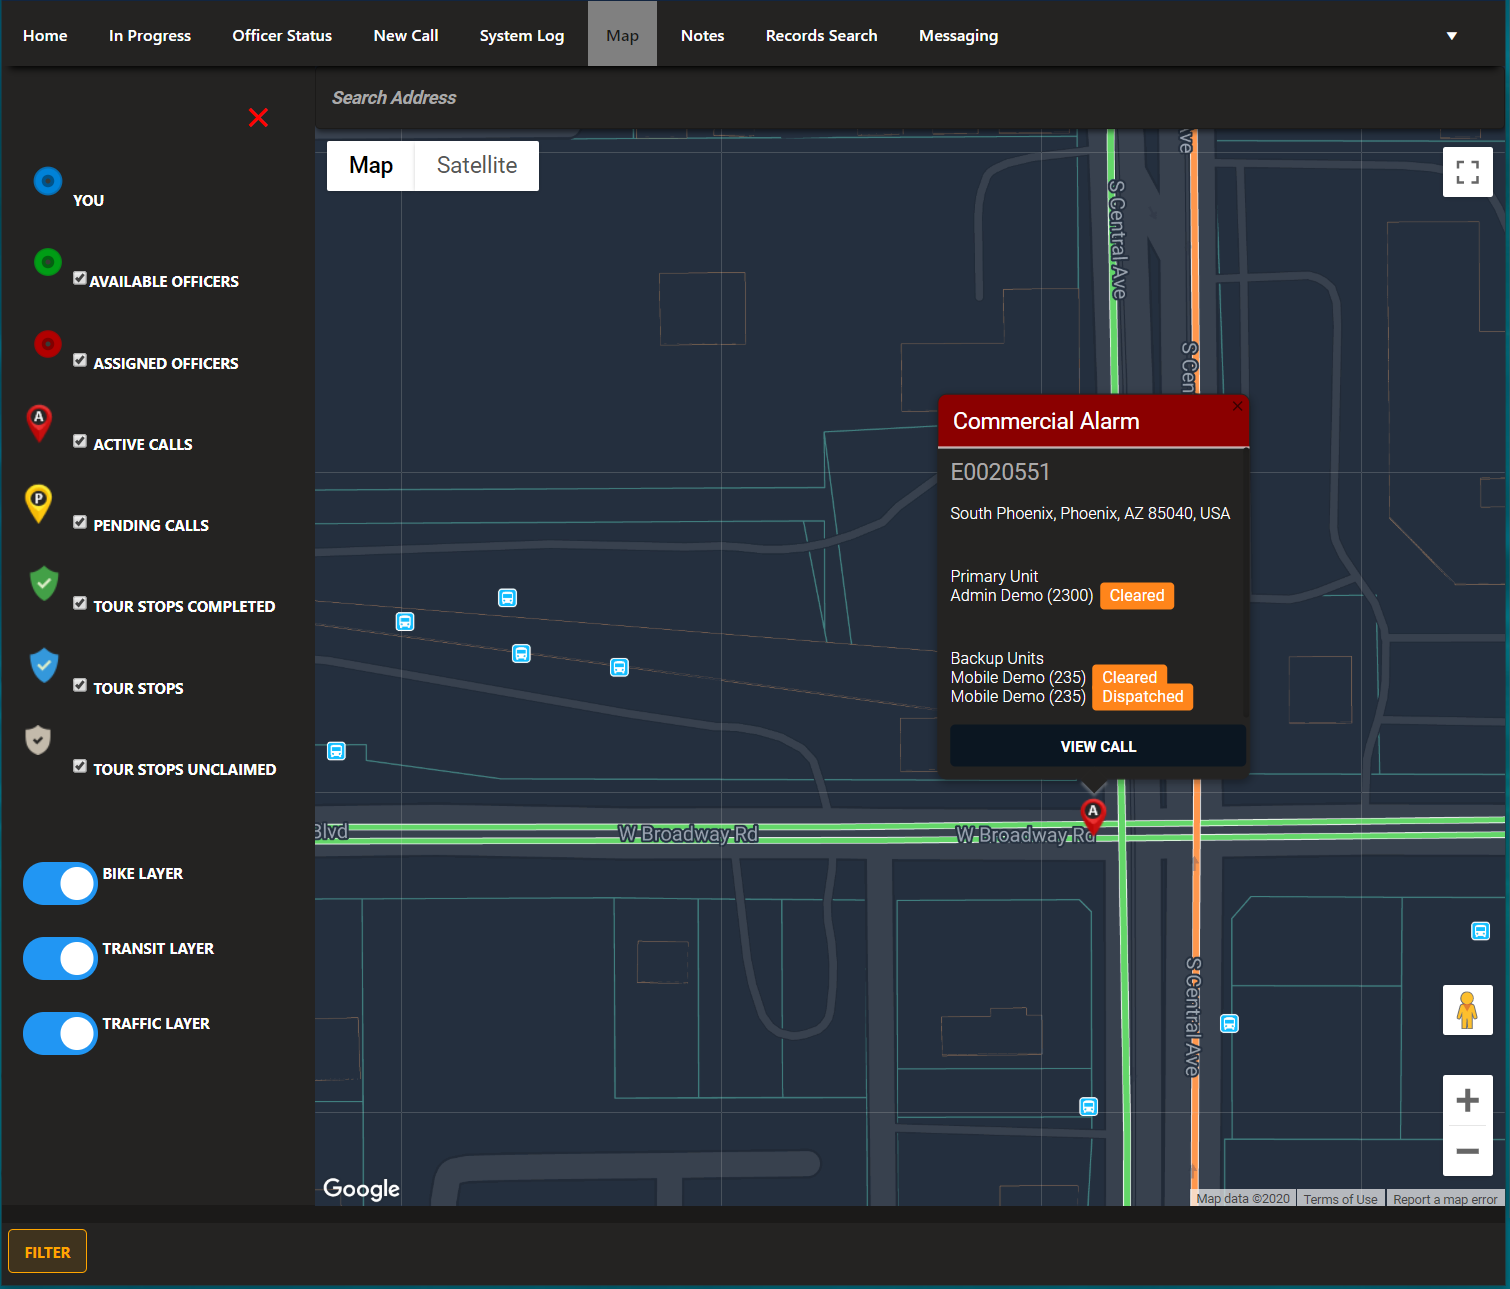The width and height of the screenshot is (1510, 1289).
Task: Uncheck the Assigned Officers checkbox
Action: tap(80, 359)
